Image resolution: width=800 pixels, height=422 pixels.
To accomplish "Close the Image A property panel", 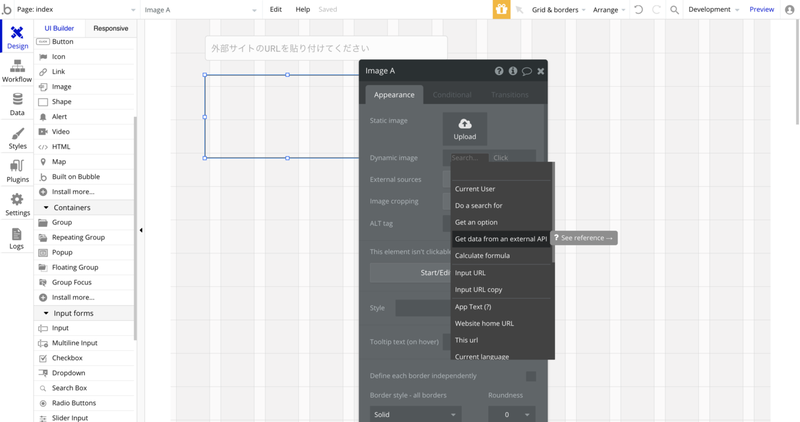I will [x=540, y=71].
